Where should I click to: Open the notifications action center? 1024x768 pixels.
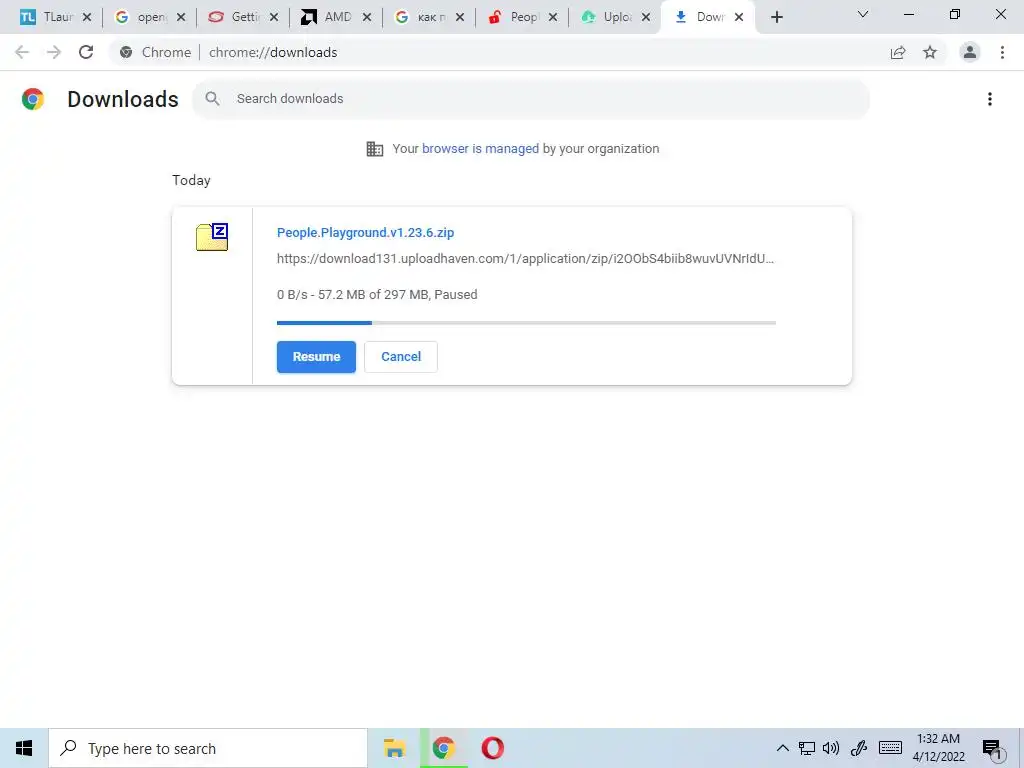(x=992, y=749)
